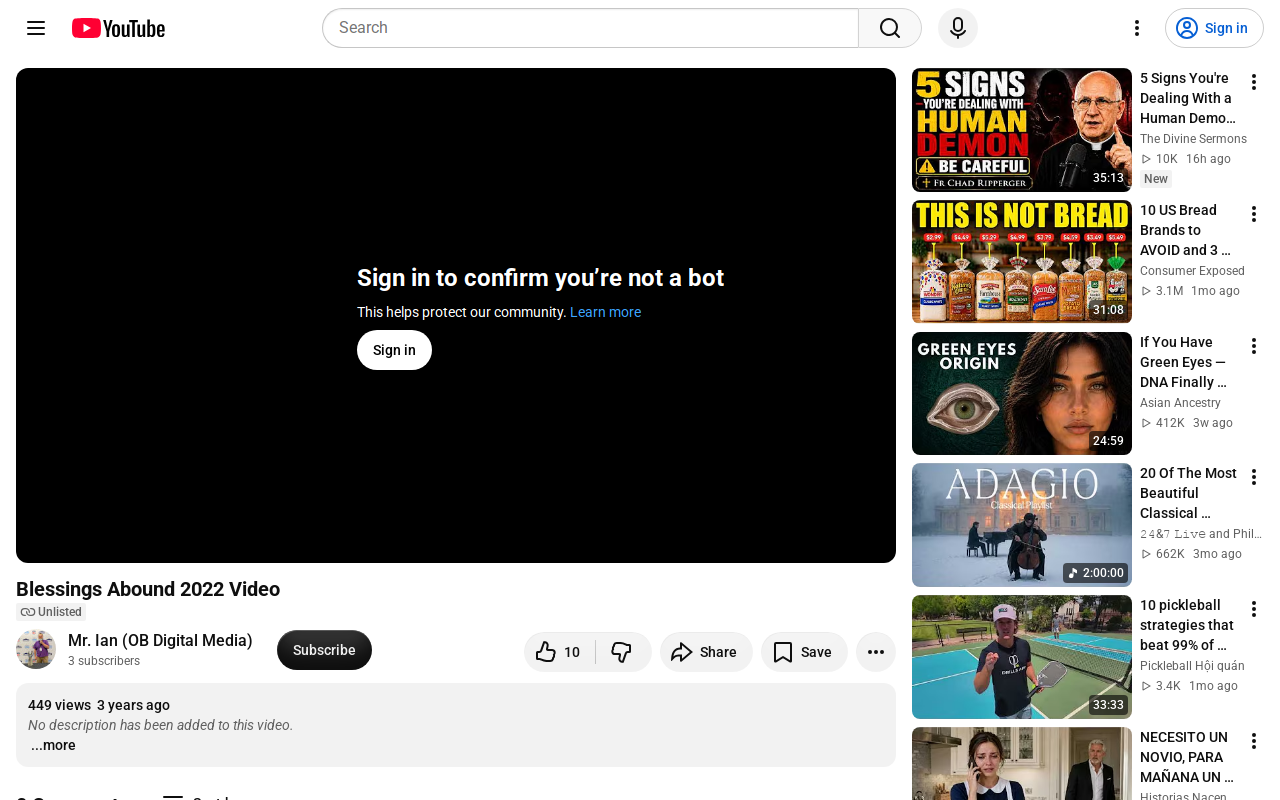This screenshot has height=800, width=1280.
Task: Open the hamburger guide menu
Action: (36, 28)
